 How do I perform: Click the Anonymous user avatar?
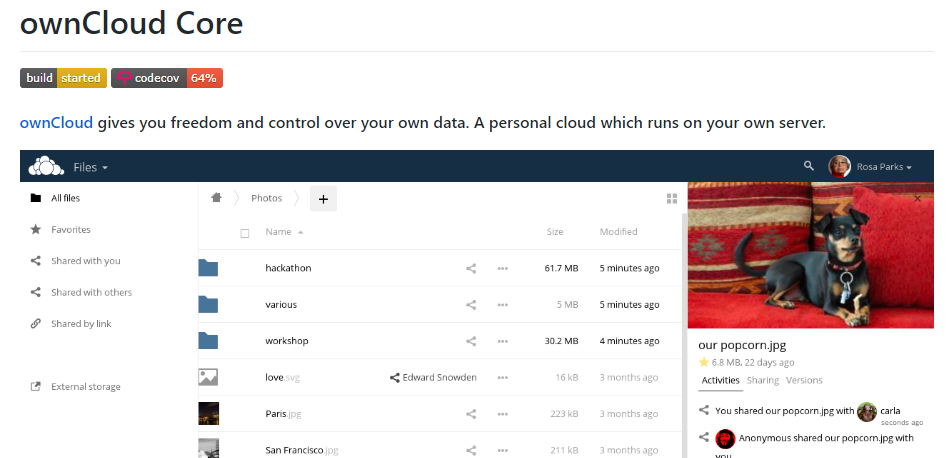coord(725,439)
